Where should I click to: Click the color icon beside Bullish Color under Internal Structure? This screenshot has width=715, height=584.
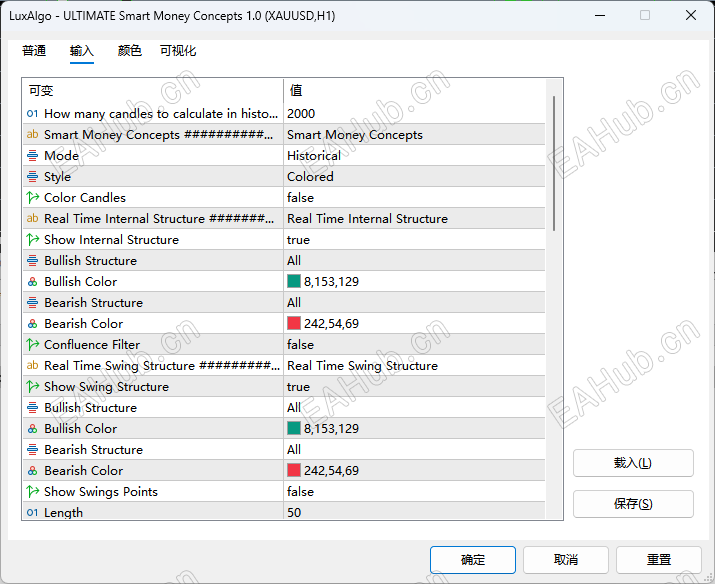click(x=32, y=282)
